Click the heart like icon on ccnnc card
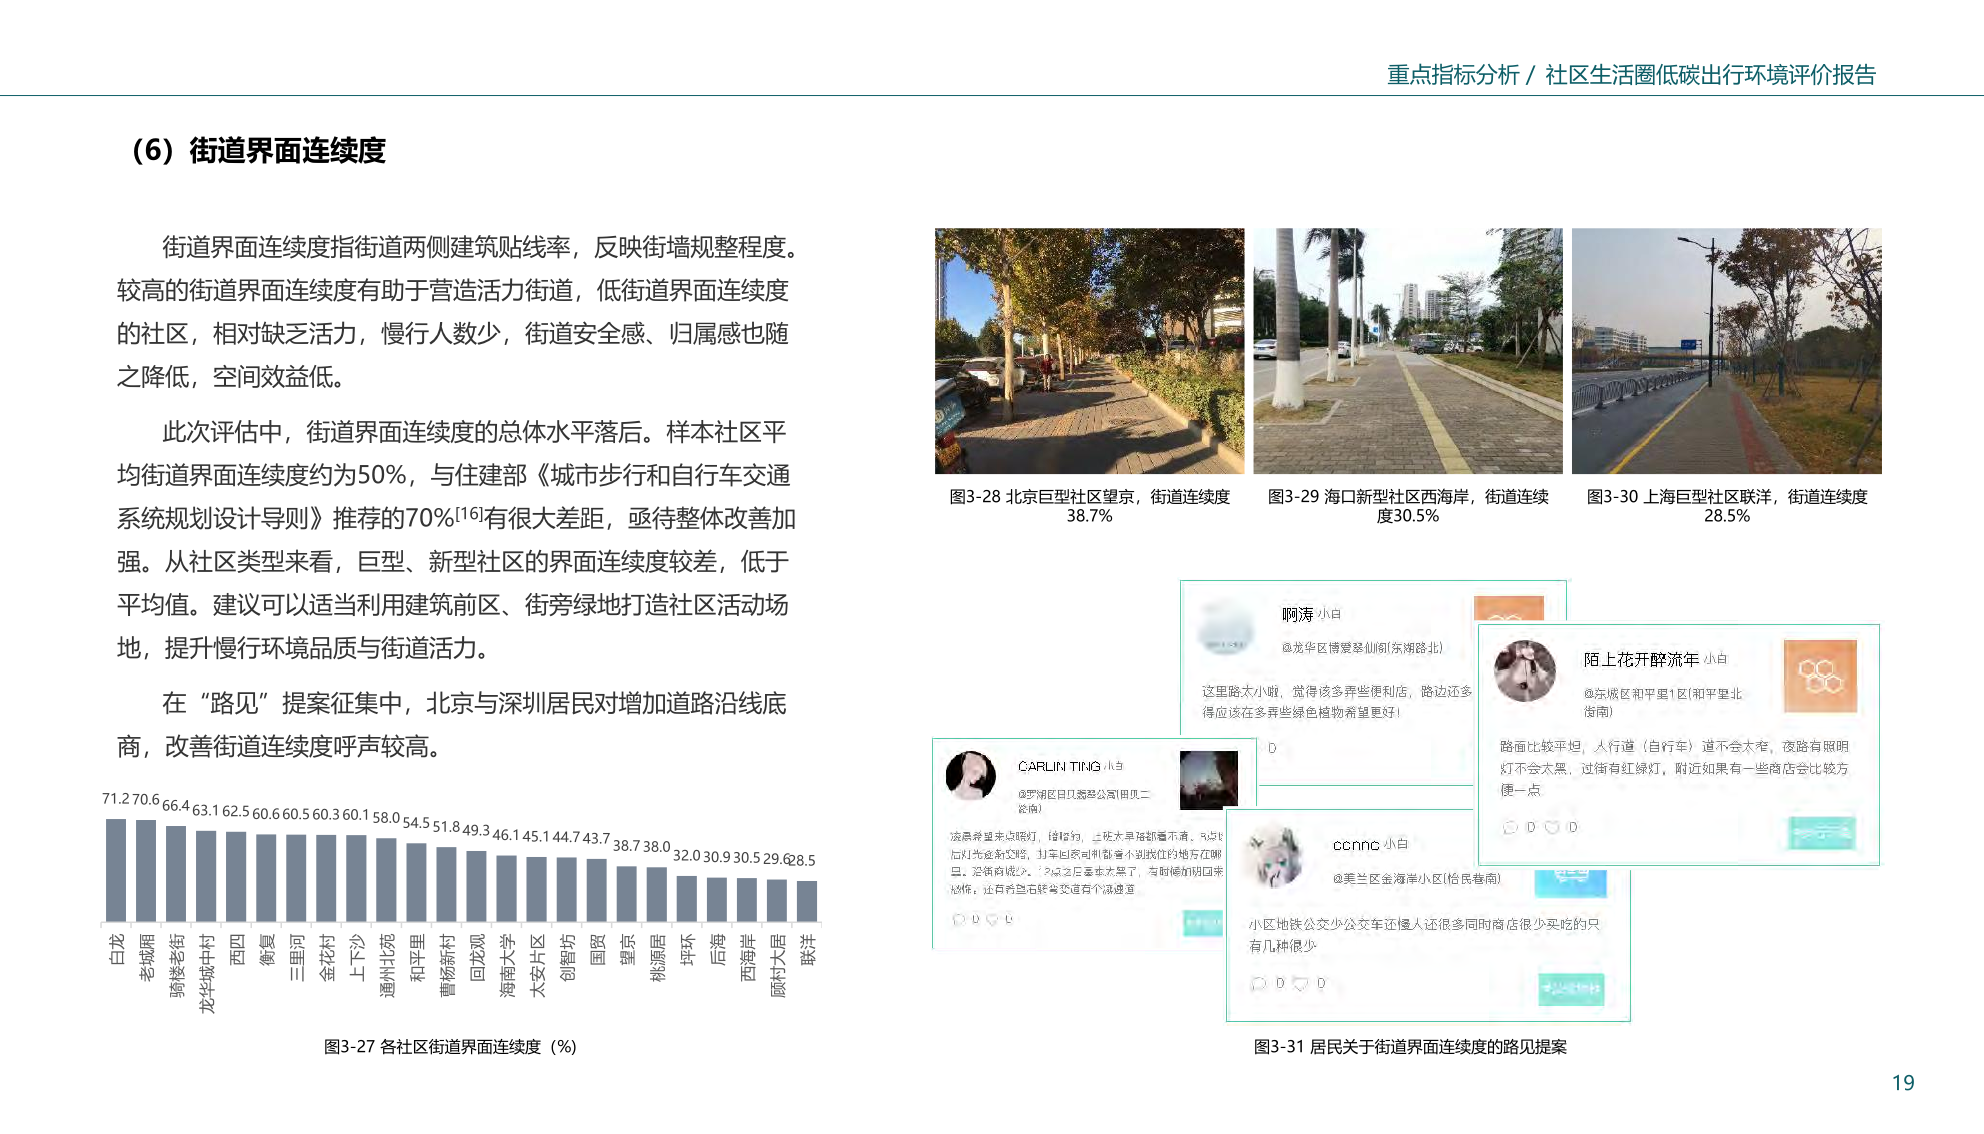The width and height of the screenshot is (1984, 1134). coord(1300,984)
